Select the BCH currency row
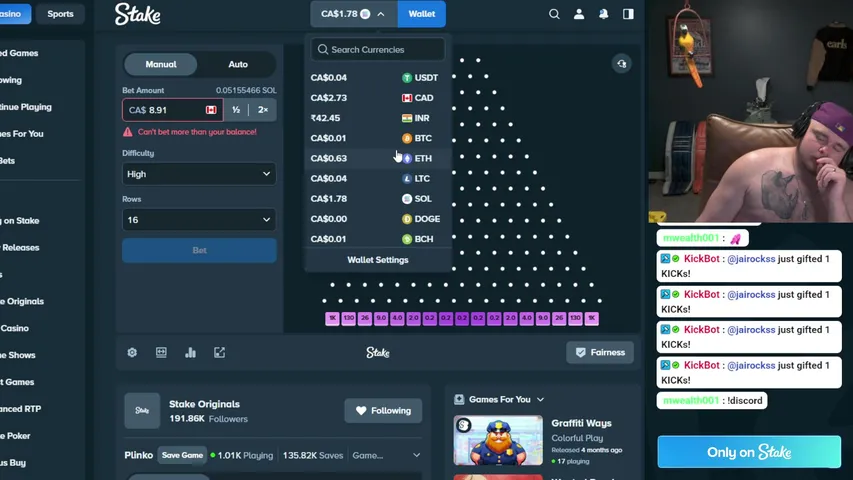The width and height of the screenshot is (853, 480). click(378, 239)
